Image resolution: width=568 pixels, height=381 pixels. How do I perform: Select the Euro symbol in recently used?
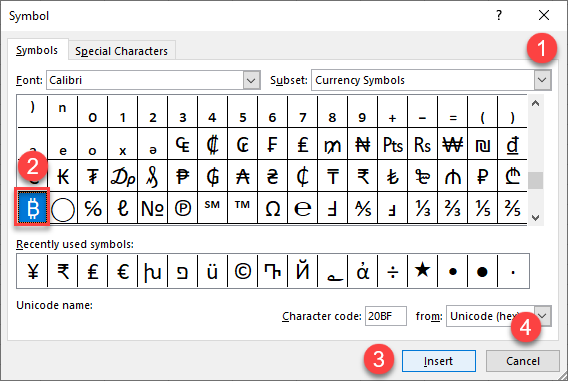tap(123, 271)
